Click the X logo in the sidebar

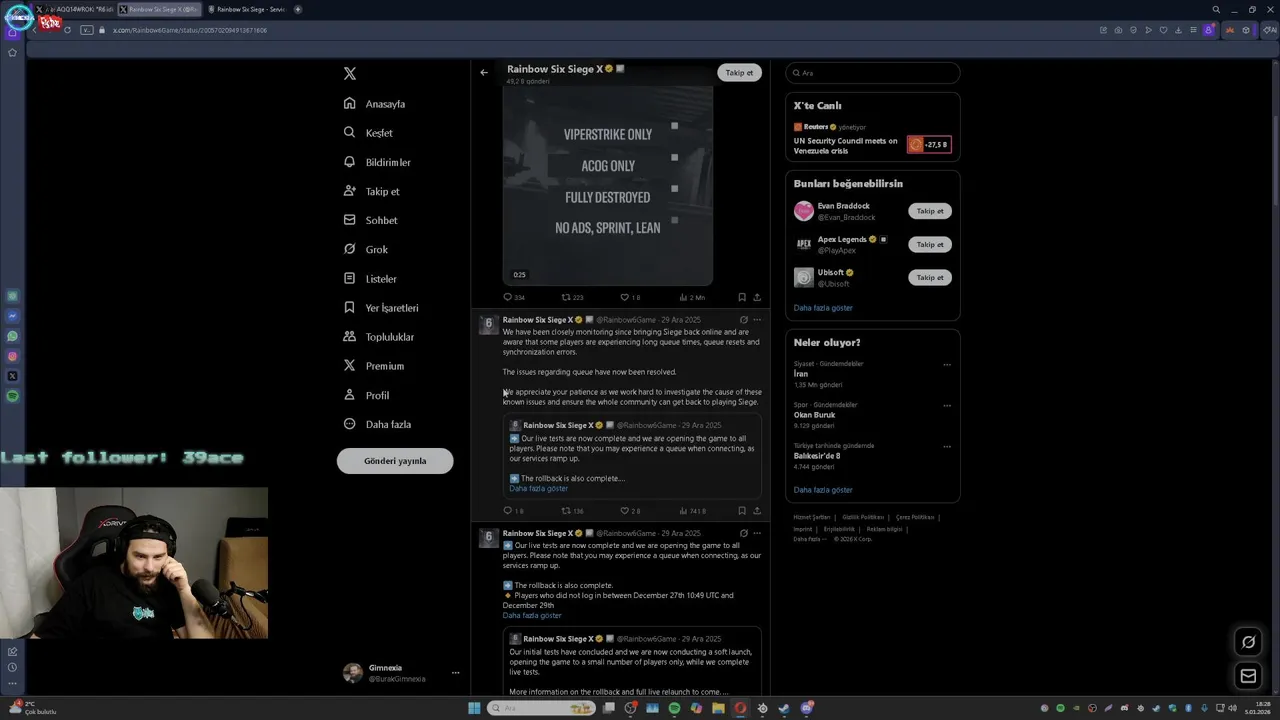click(x=349, y=74)
